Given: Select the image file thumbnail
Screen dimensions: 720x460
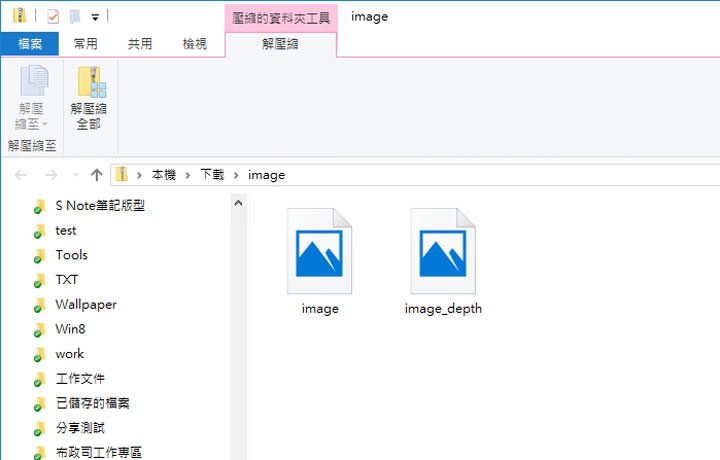Looking at the screenshot, I should coord(320,251).
